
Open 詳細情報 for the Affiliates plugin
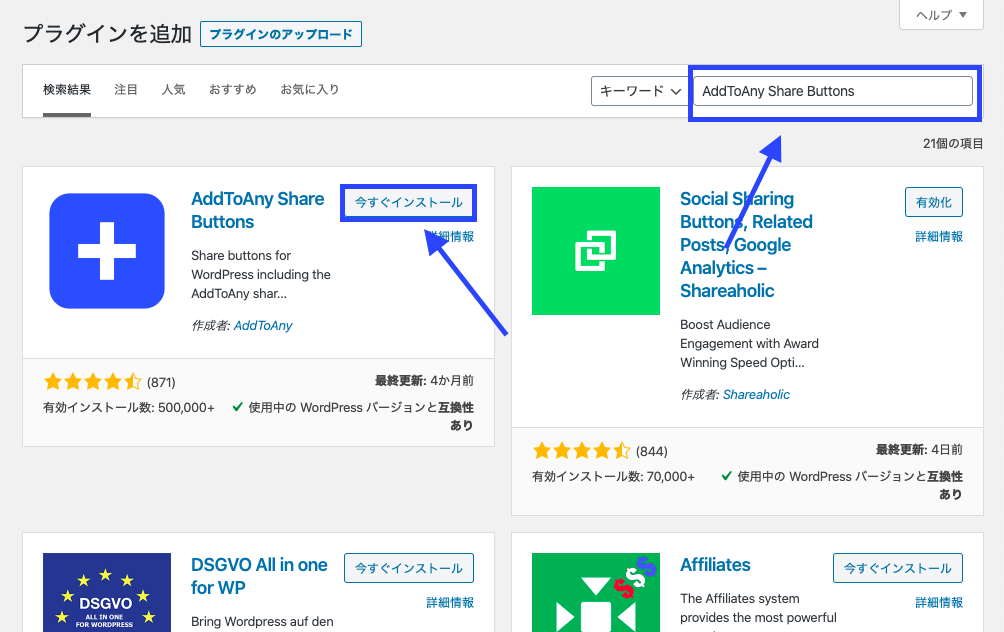tap(939, 602)
